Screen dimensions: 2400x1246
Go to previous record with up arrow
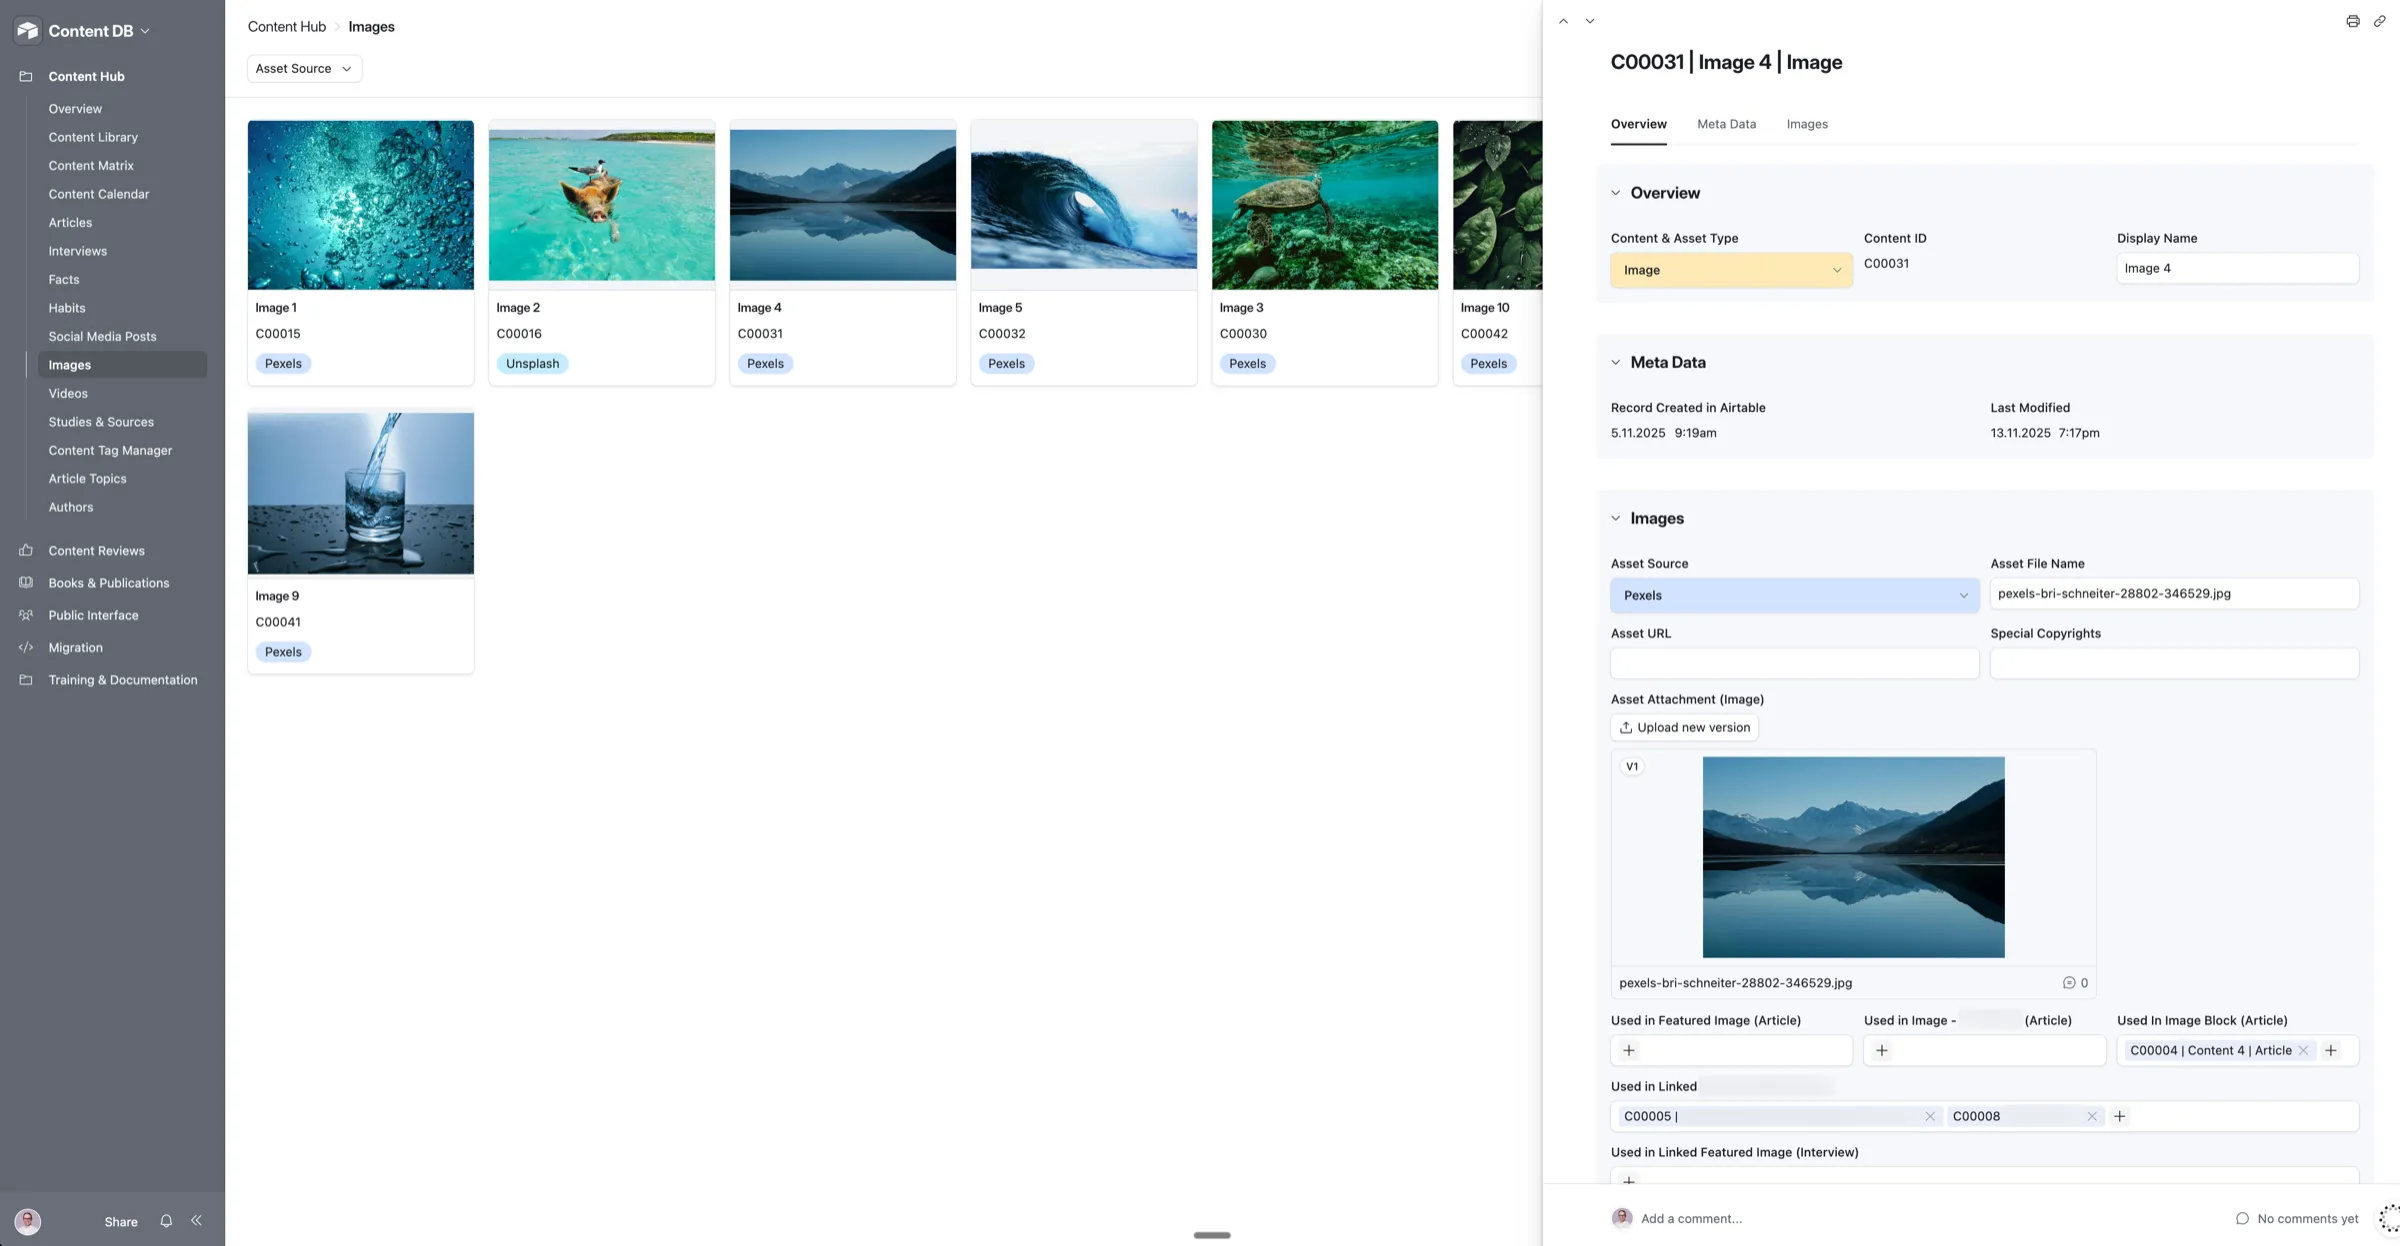coord(1563,21)
